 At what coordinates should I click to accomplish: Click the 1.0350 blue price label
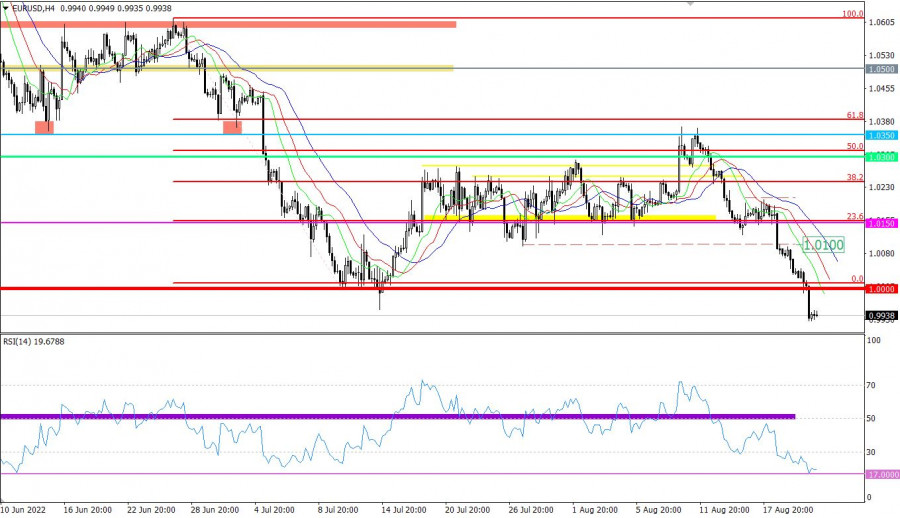(881, 135)
